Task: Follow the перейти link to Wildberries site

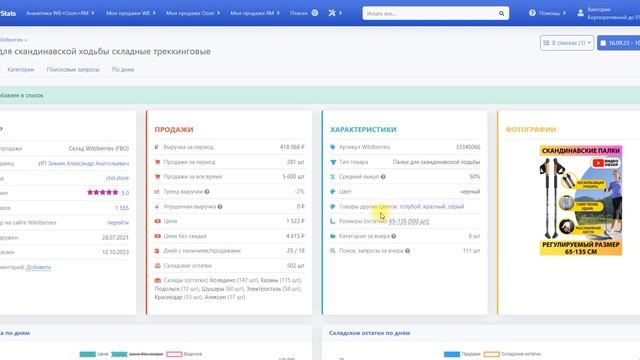Action: pos(118,222)
